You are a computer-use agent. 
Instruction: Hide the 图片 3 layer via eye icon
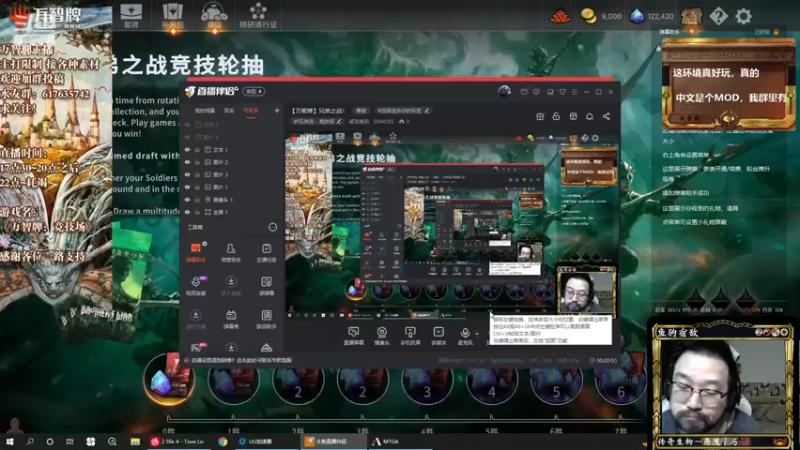187,174
